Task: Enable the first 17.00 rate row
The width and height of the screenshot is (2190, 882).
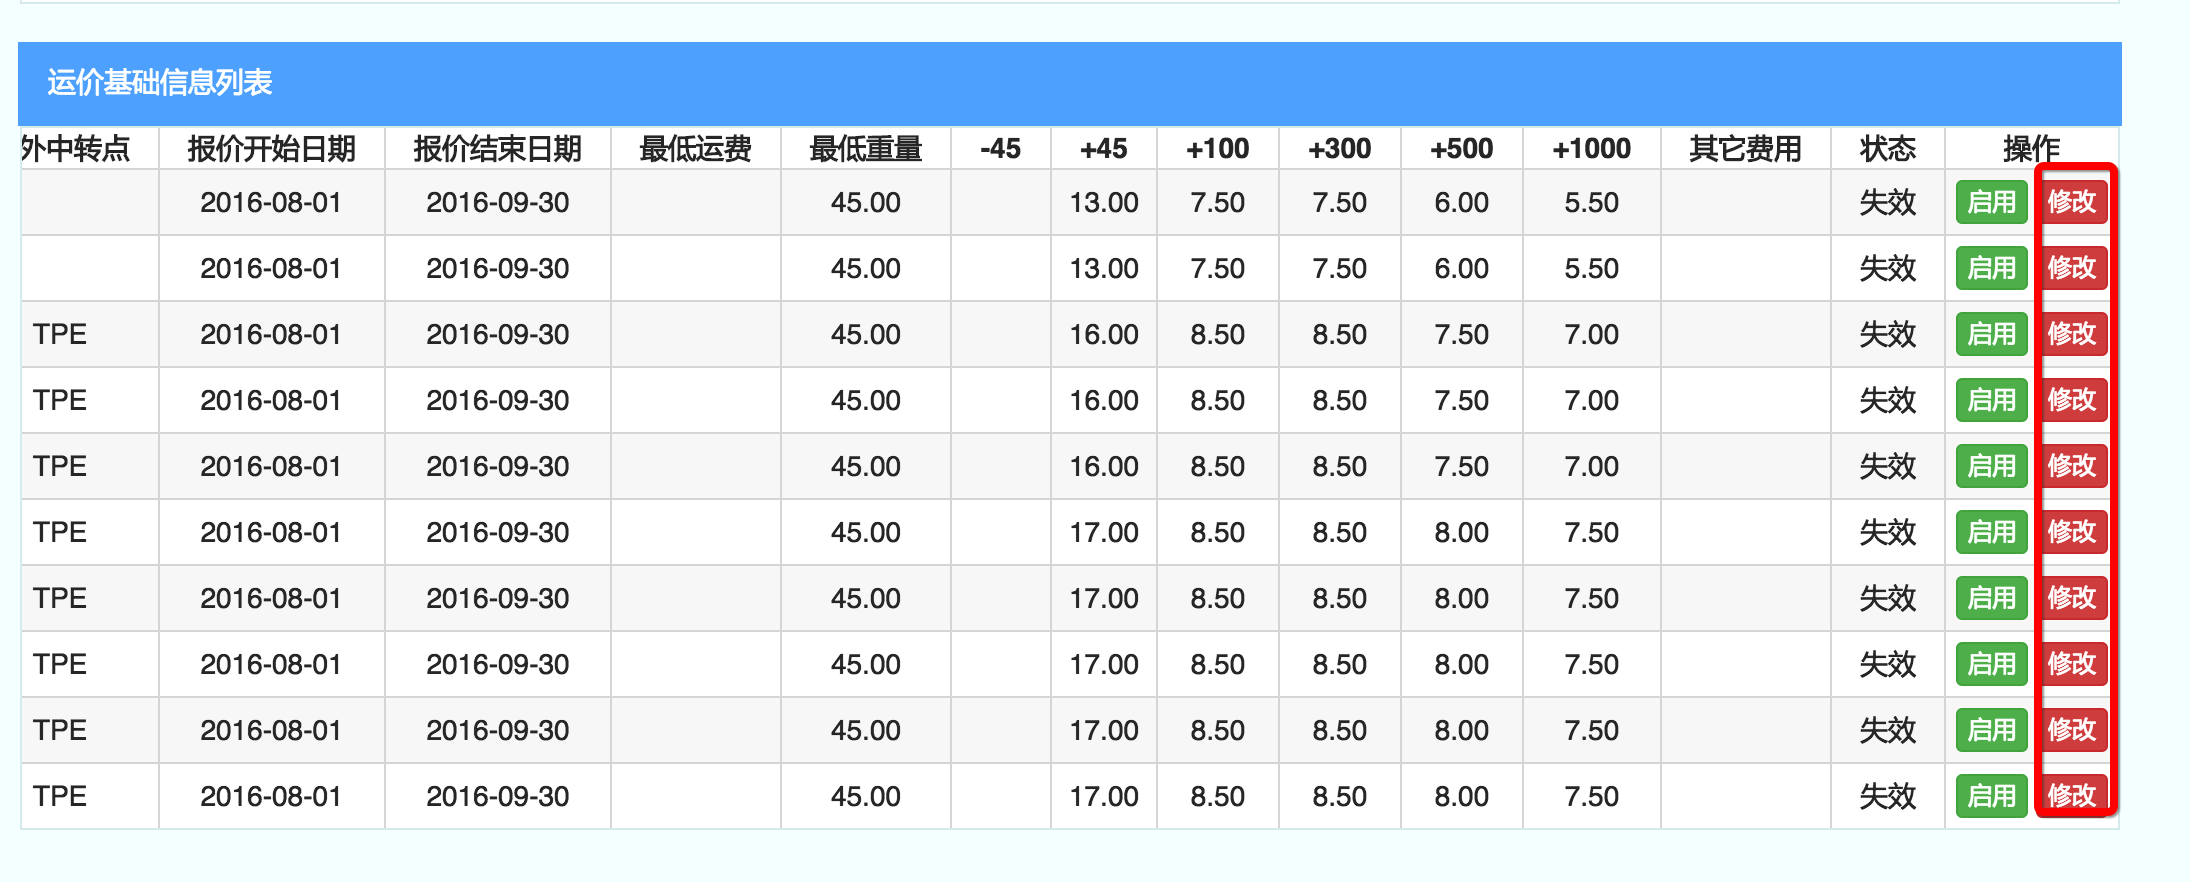Action: [1991, 533]
